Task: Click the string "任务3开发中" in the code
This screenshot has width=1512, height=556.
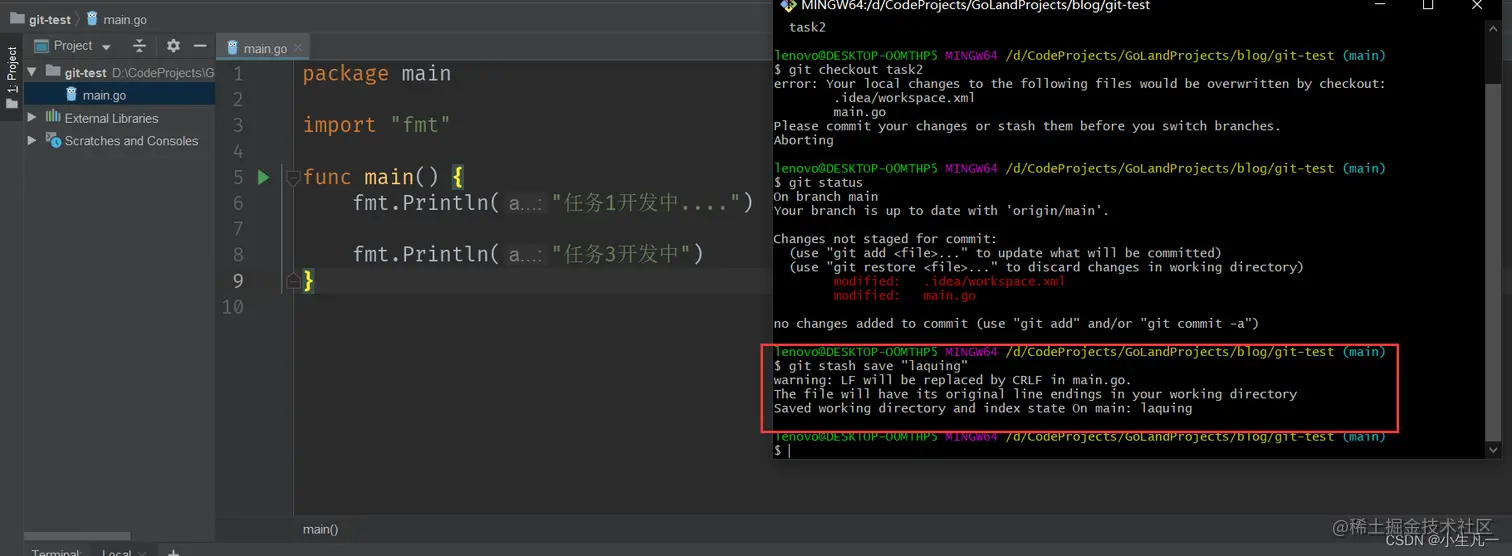Action: pos(627,254)
